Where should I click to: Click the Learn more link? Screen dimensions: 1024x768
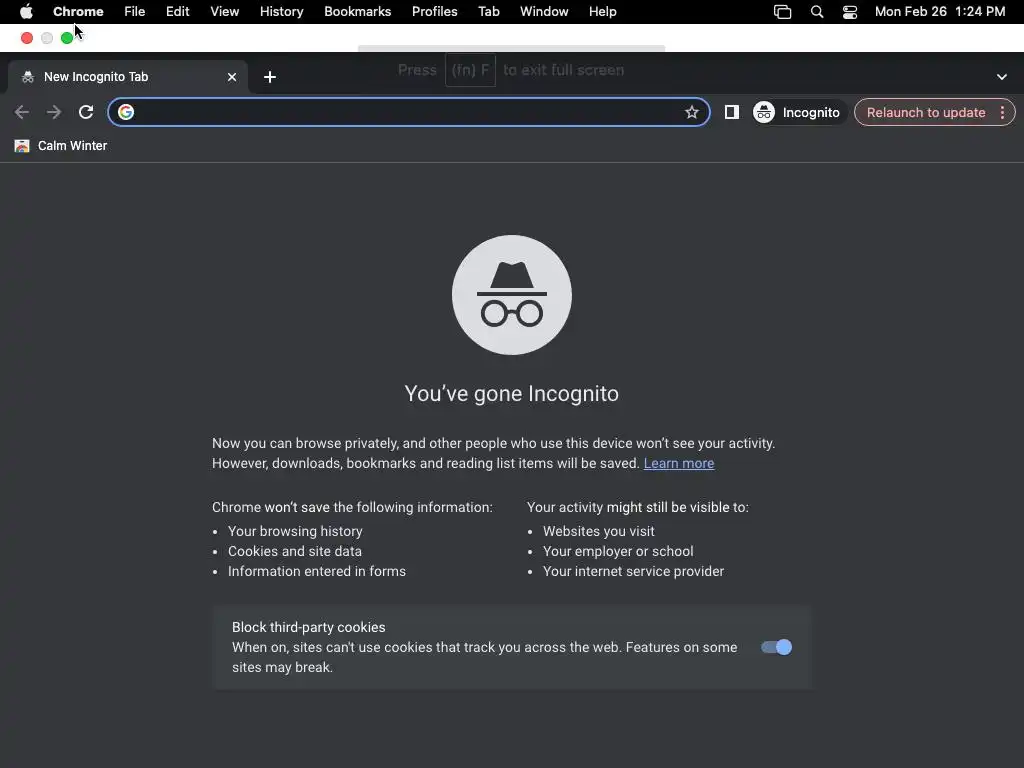click(x=679, y=463)
